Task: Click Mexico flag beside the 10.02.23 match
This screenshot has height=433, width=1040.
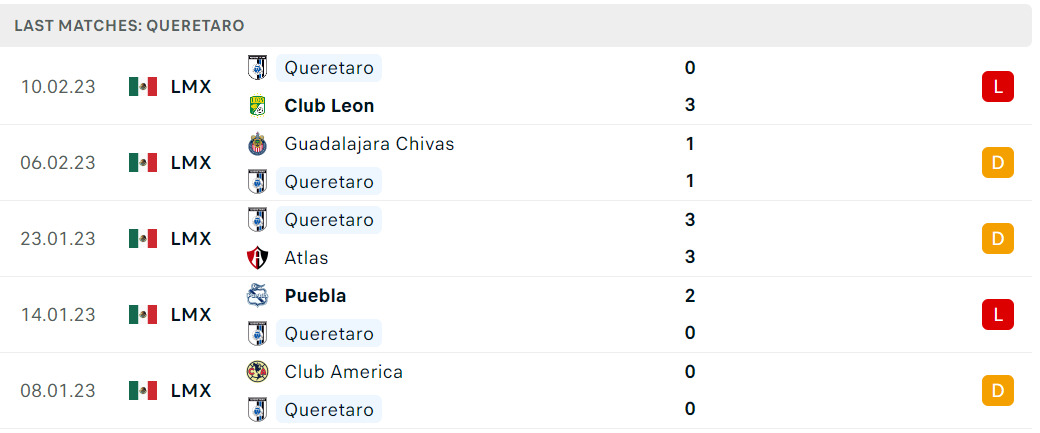Action: 143,87
